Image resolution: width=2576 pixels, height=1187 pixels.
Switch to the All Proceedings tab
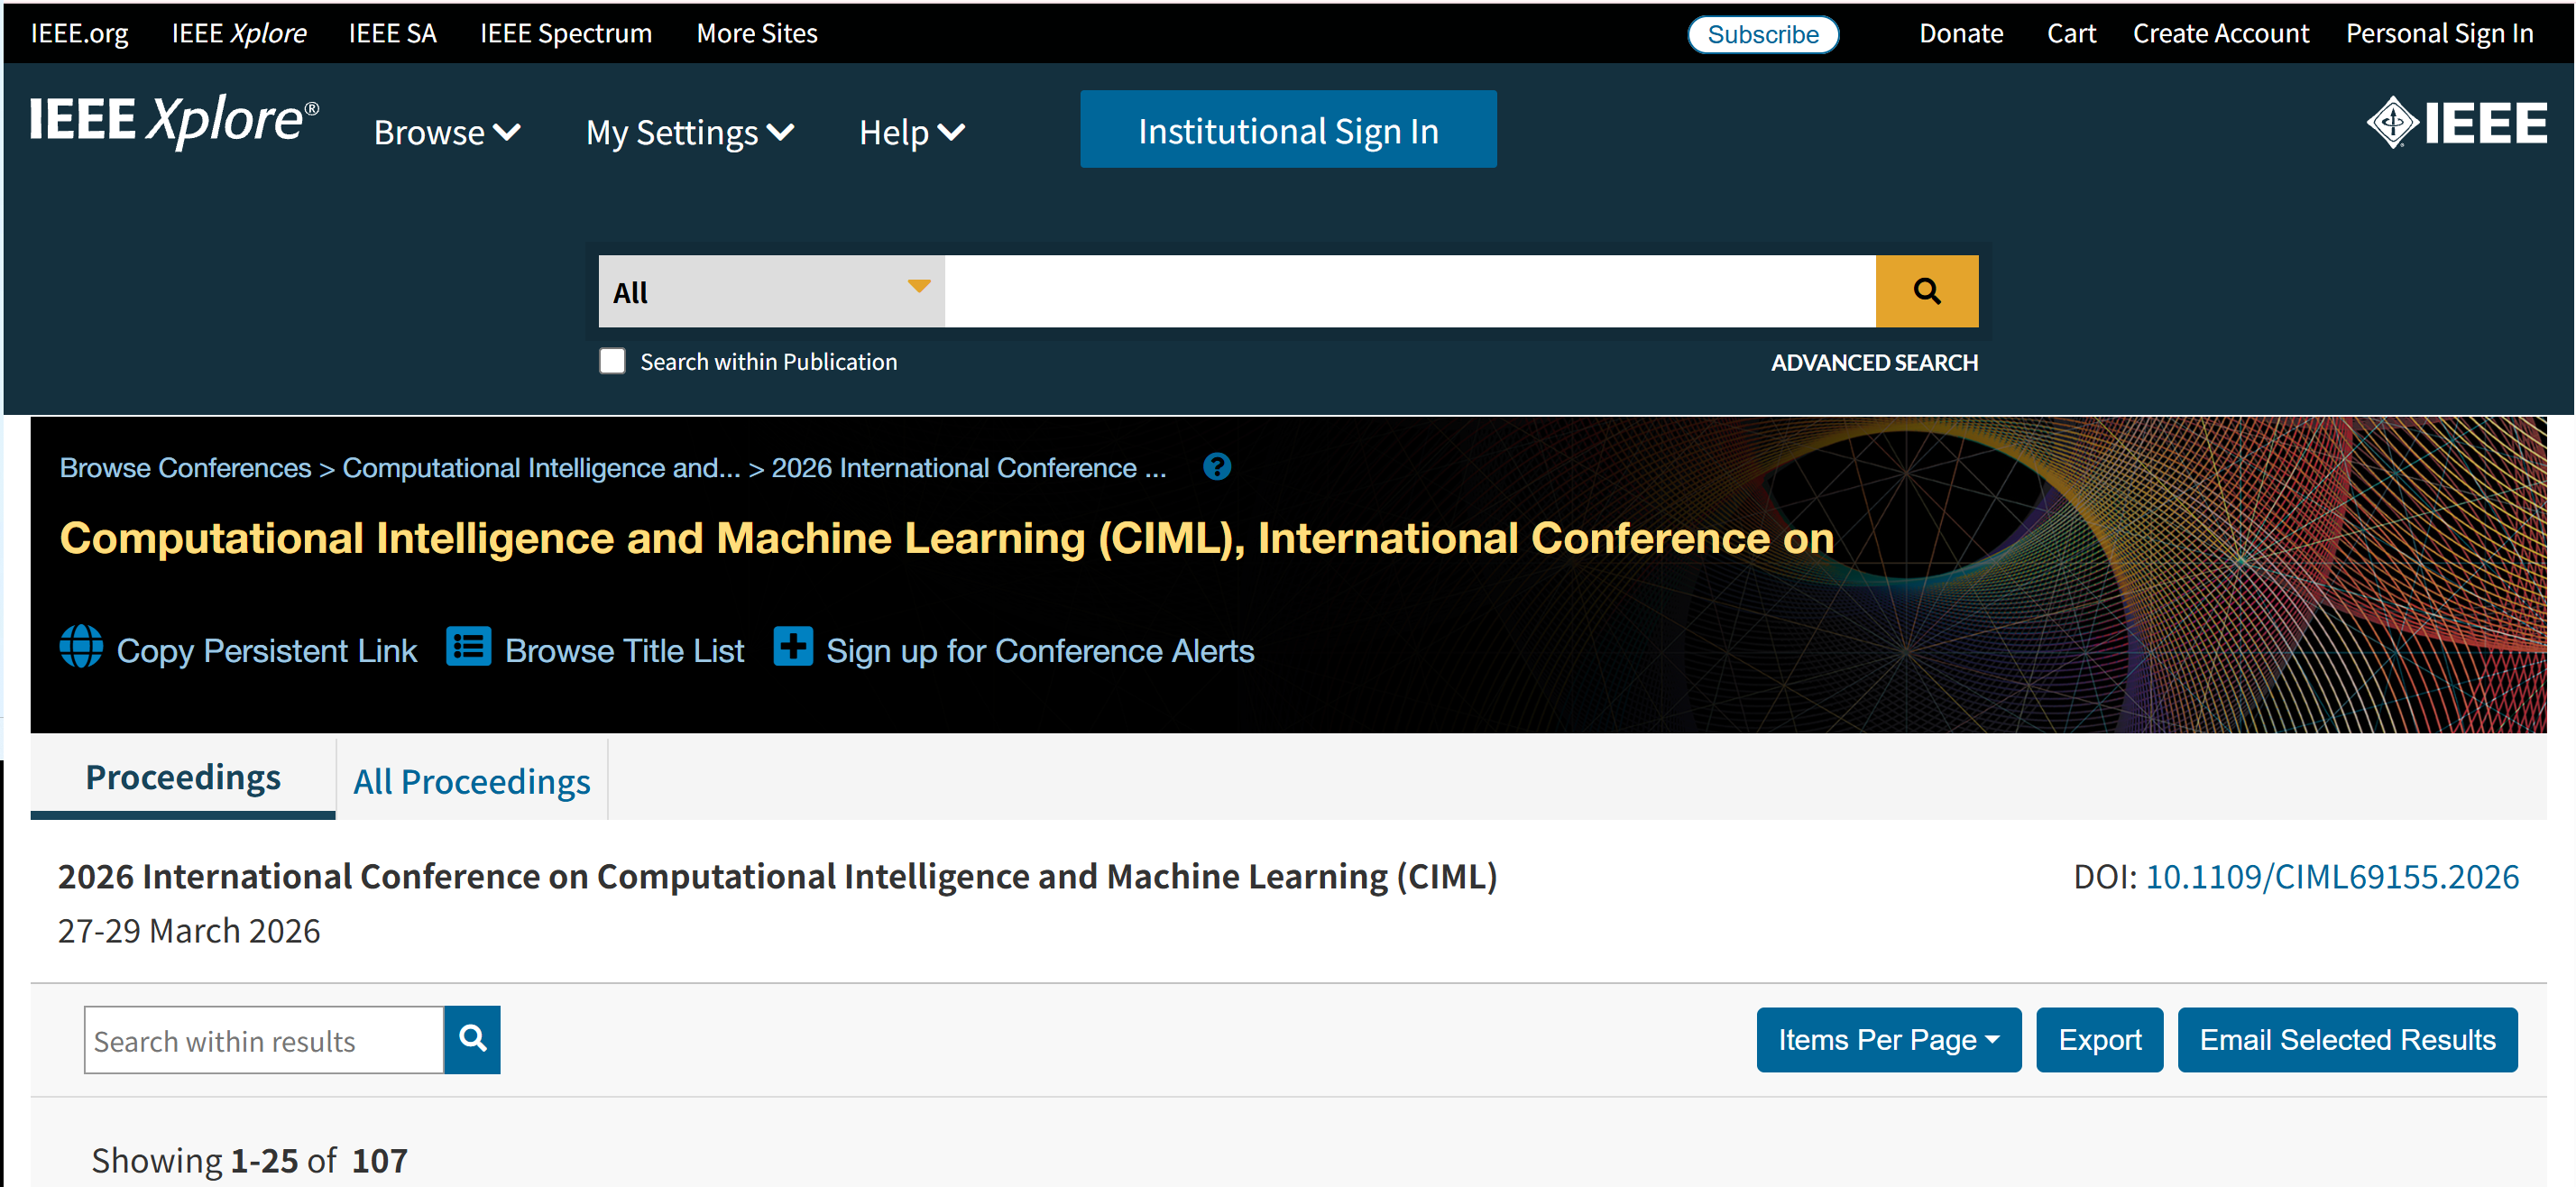pyautogui.click(x=471, y=781)
